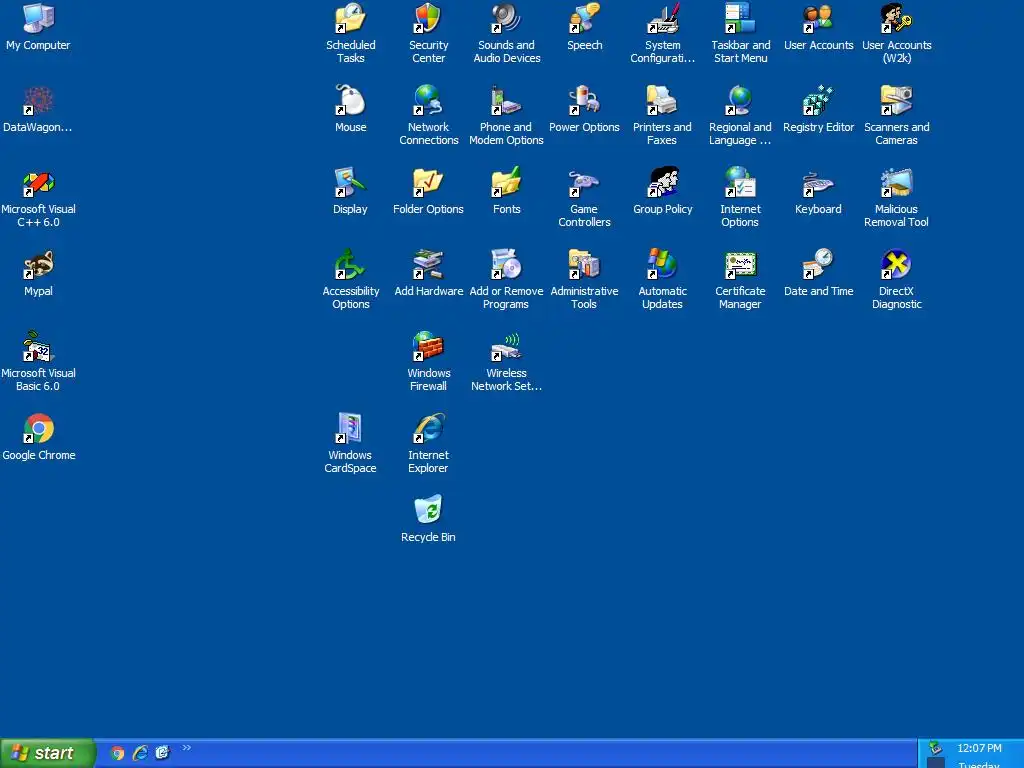The width and height of the screenshot is (1024, 768).
Task: Launch Microsoft Visual C++ 6.0
Action: click(38, 198)
